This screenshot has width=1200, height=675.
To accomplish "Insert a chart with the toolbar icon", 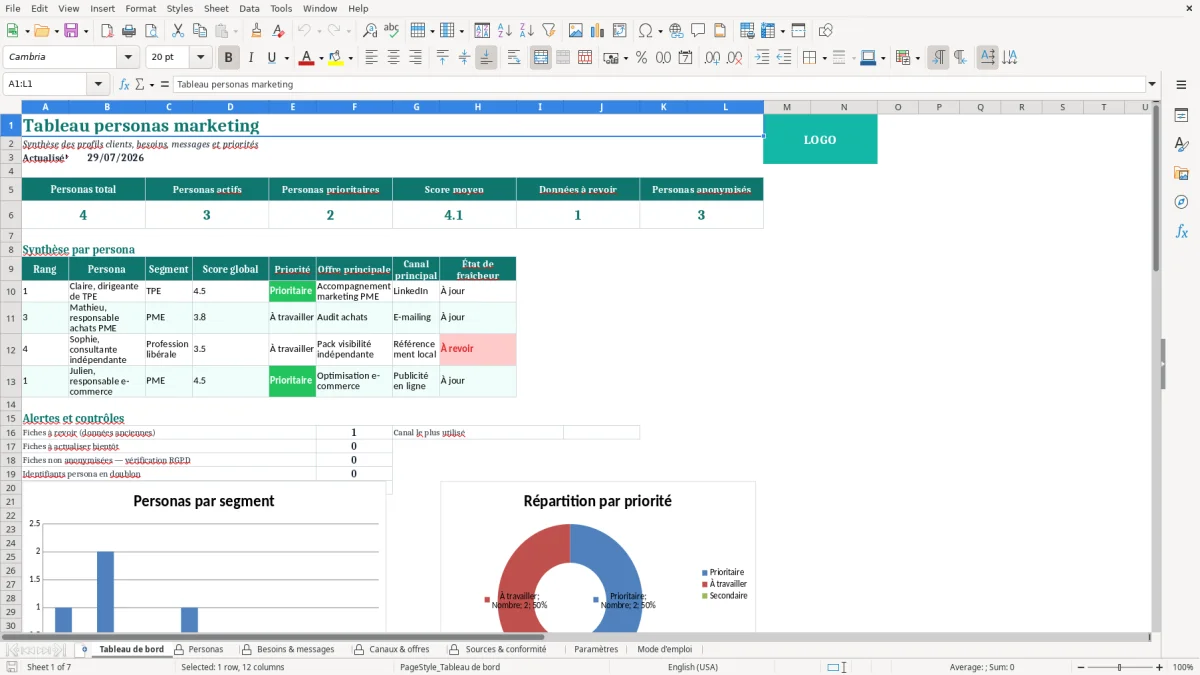I will pyautogui.click(x=598, y=31).
